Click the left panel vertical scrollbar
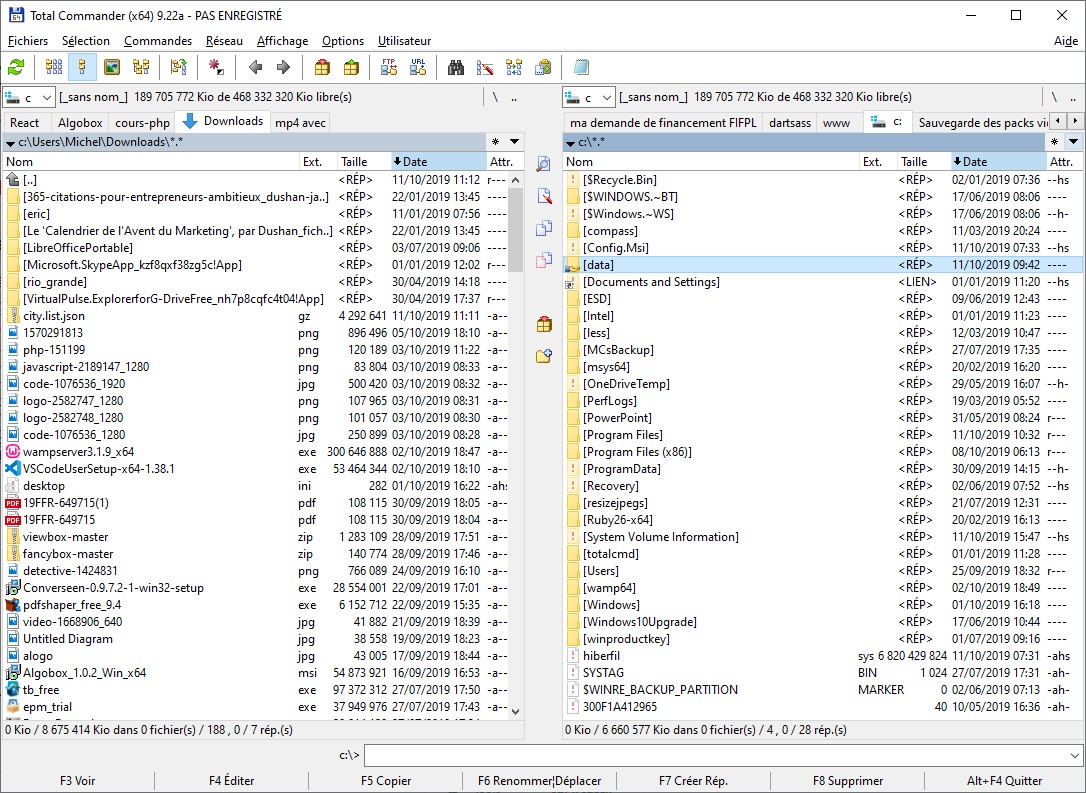This screenshot has width=1086, height=793. [516, 450]
